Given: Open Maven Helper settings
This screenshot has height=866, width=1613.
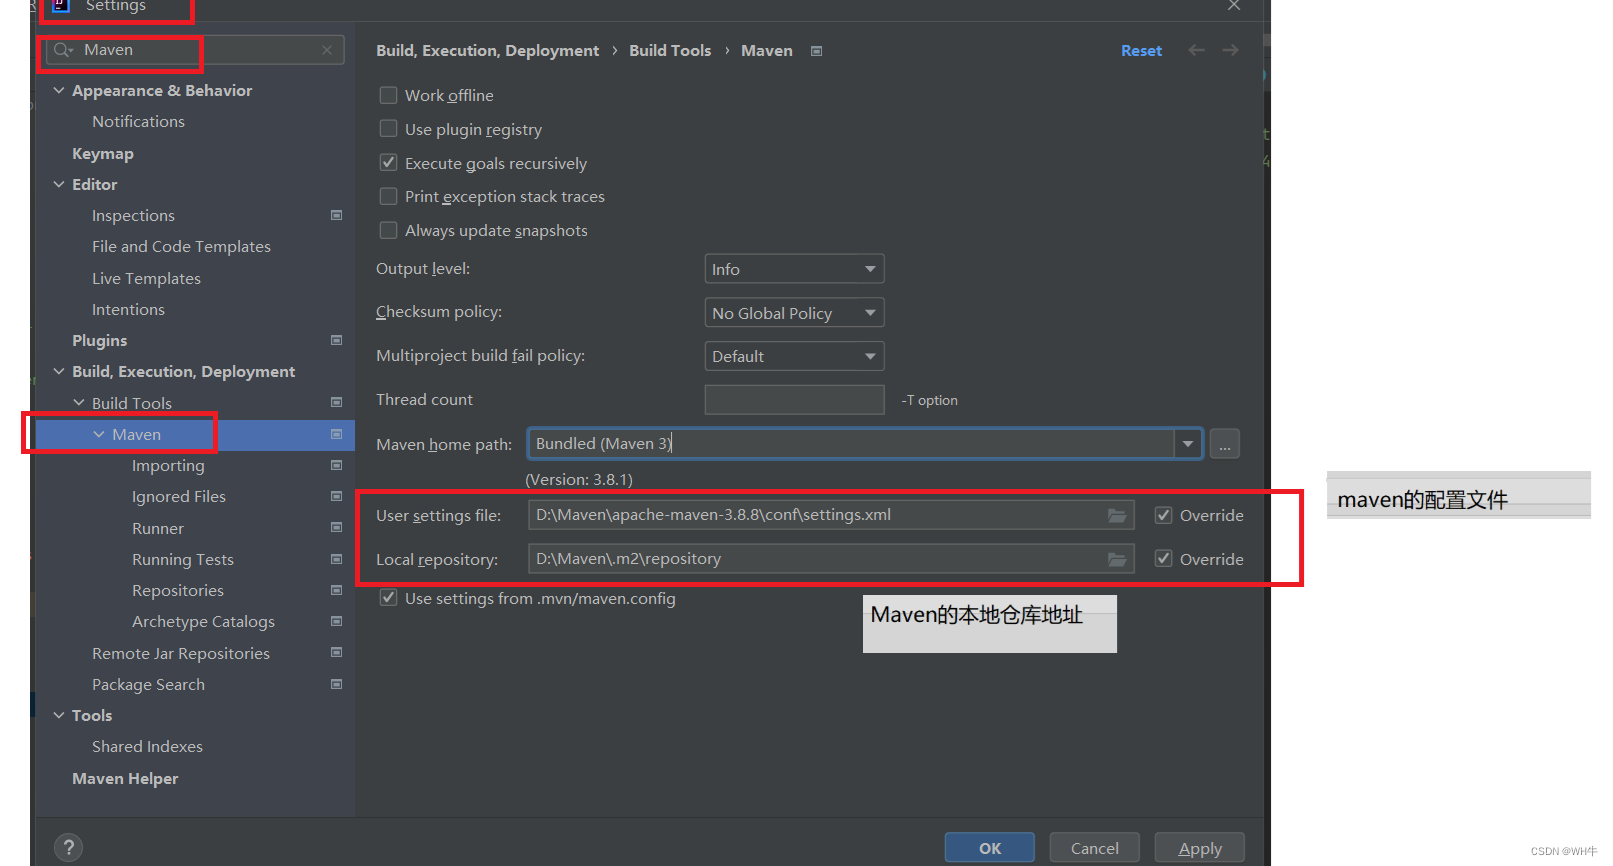Looking at the screenshot, I should click(x=125, y=778).
